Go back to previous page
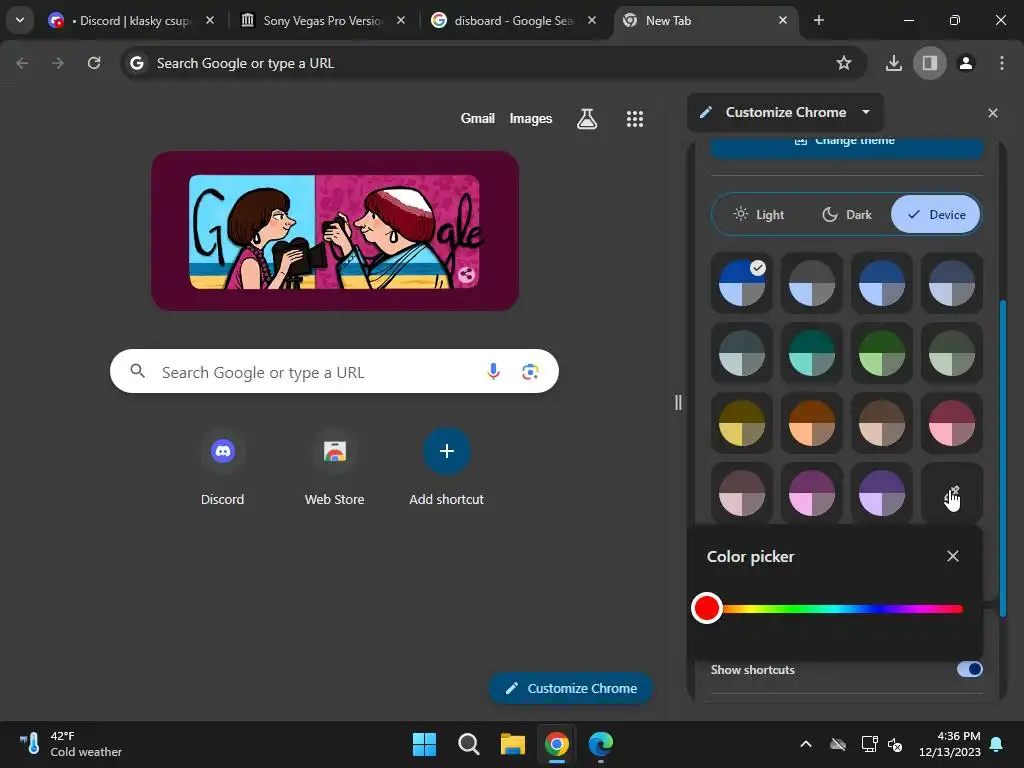Screen dimensions: 1024x768 (22, 63)
